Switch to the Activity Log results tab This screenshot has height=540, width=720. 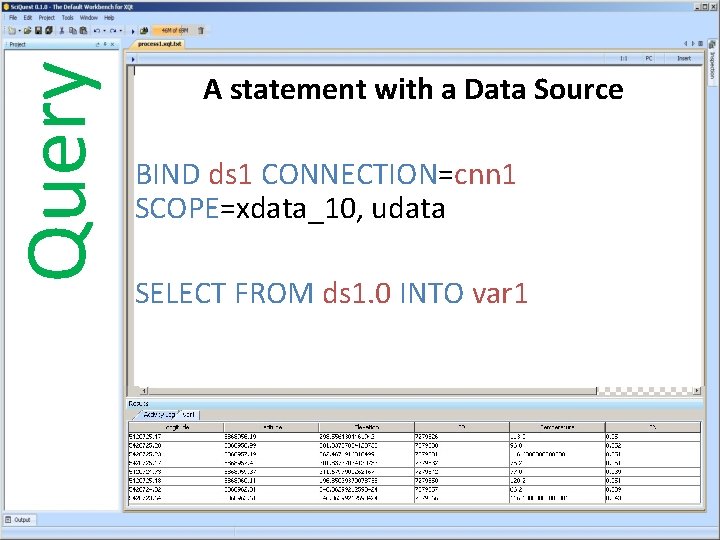[158, 414]
